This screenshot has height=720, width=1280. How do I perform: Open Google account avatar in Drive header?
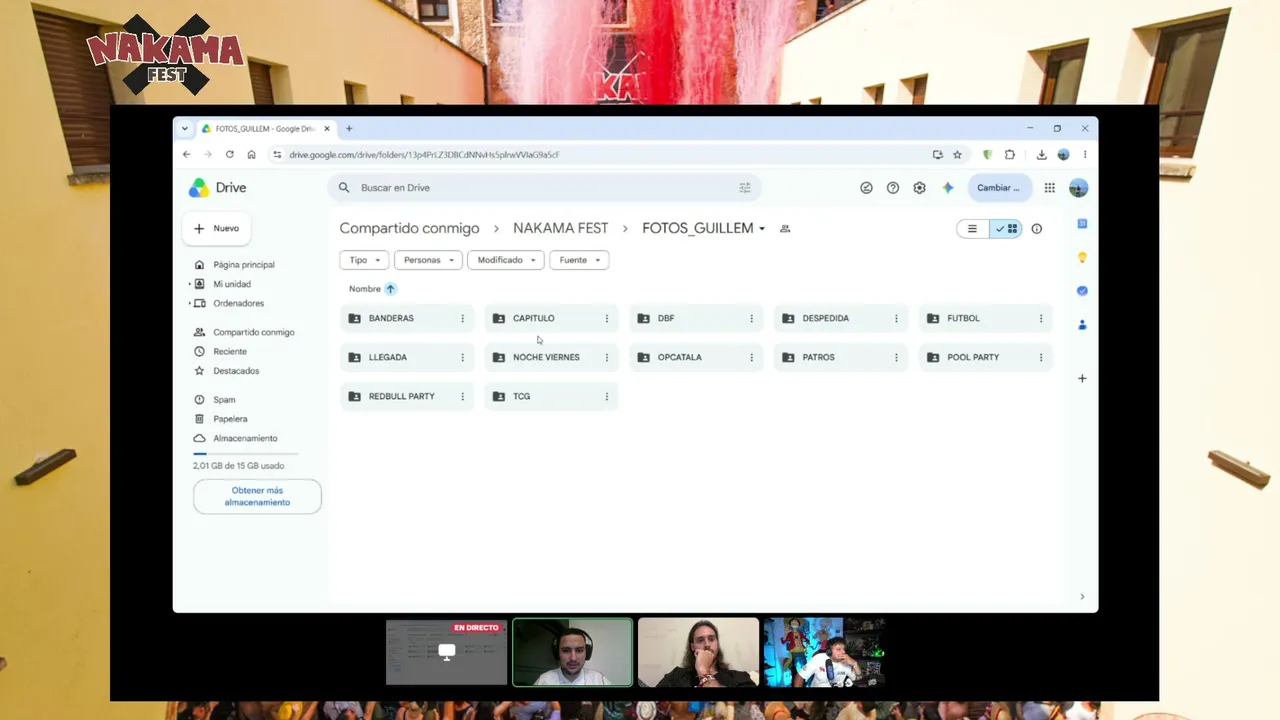point(1078,188)
